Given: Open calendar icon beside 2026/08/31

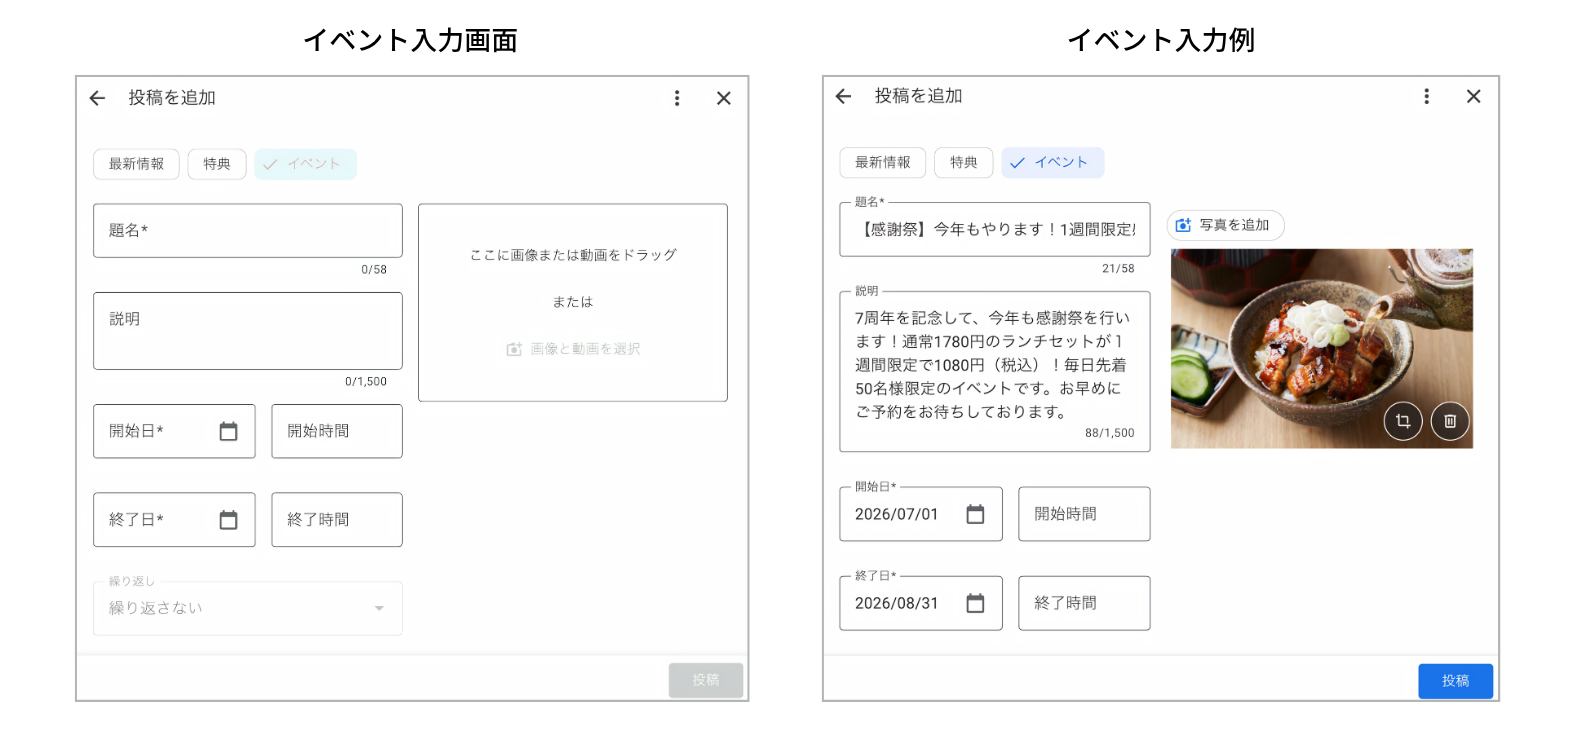Looking at the screenshot, I should [975, 603].
